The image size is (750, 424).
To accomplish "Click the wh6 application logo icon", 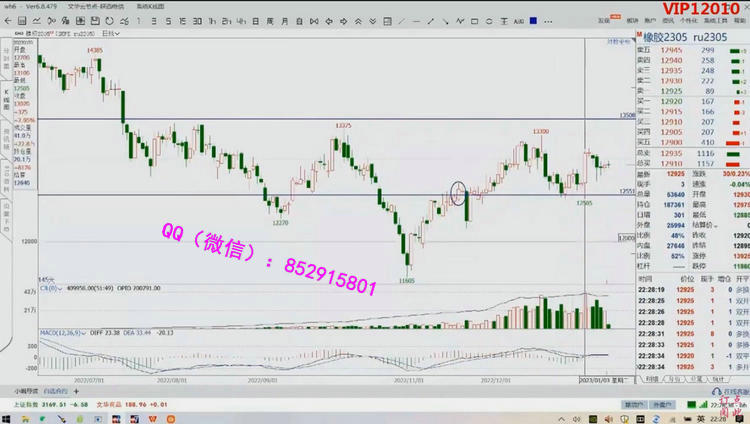I will pyautogui.click(x=10, y=5).
